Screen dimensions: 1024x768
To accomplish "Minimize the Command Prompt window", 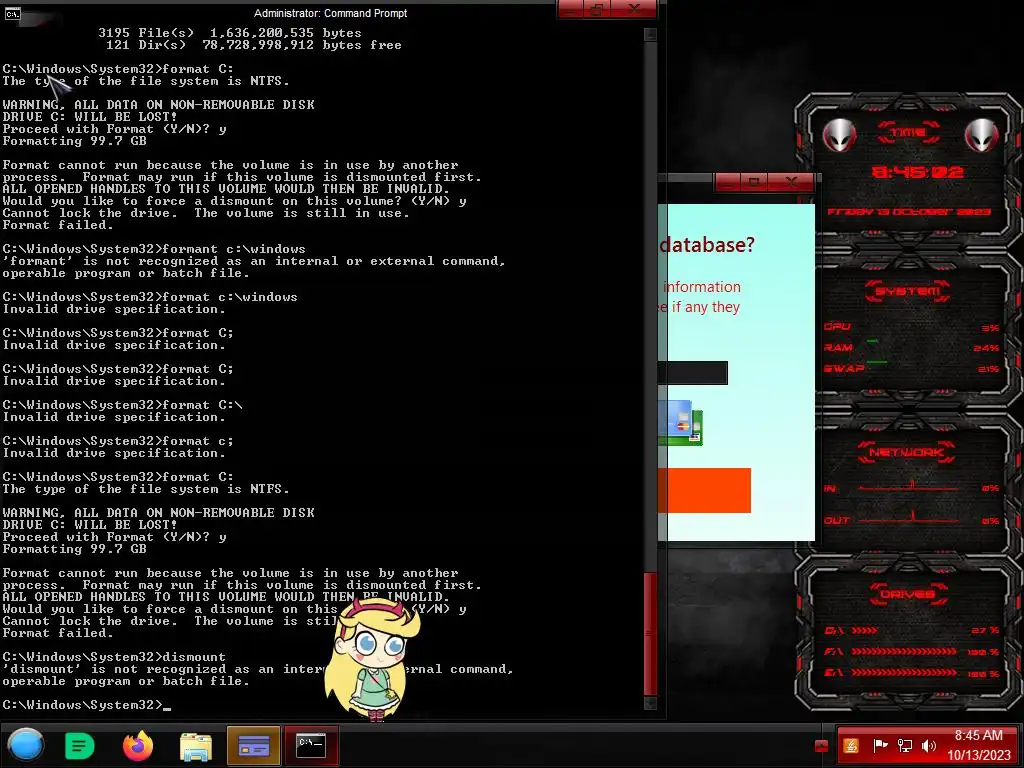I will (571, 9).
